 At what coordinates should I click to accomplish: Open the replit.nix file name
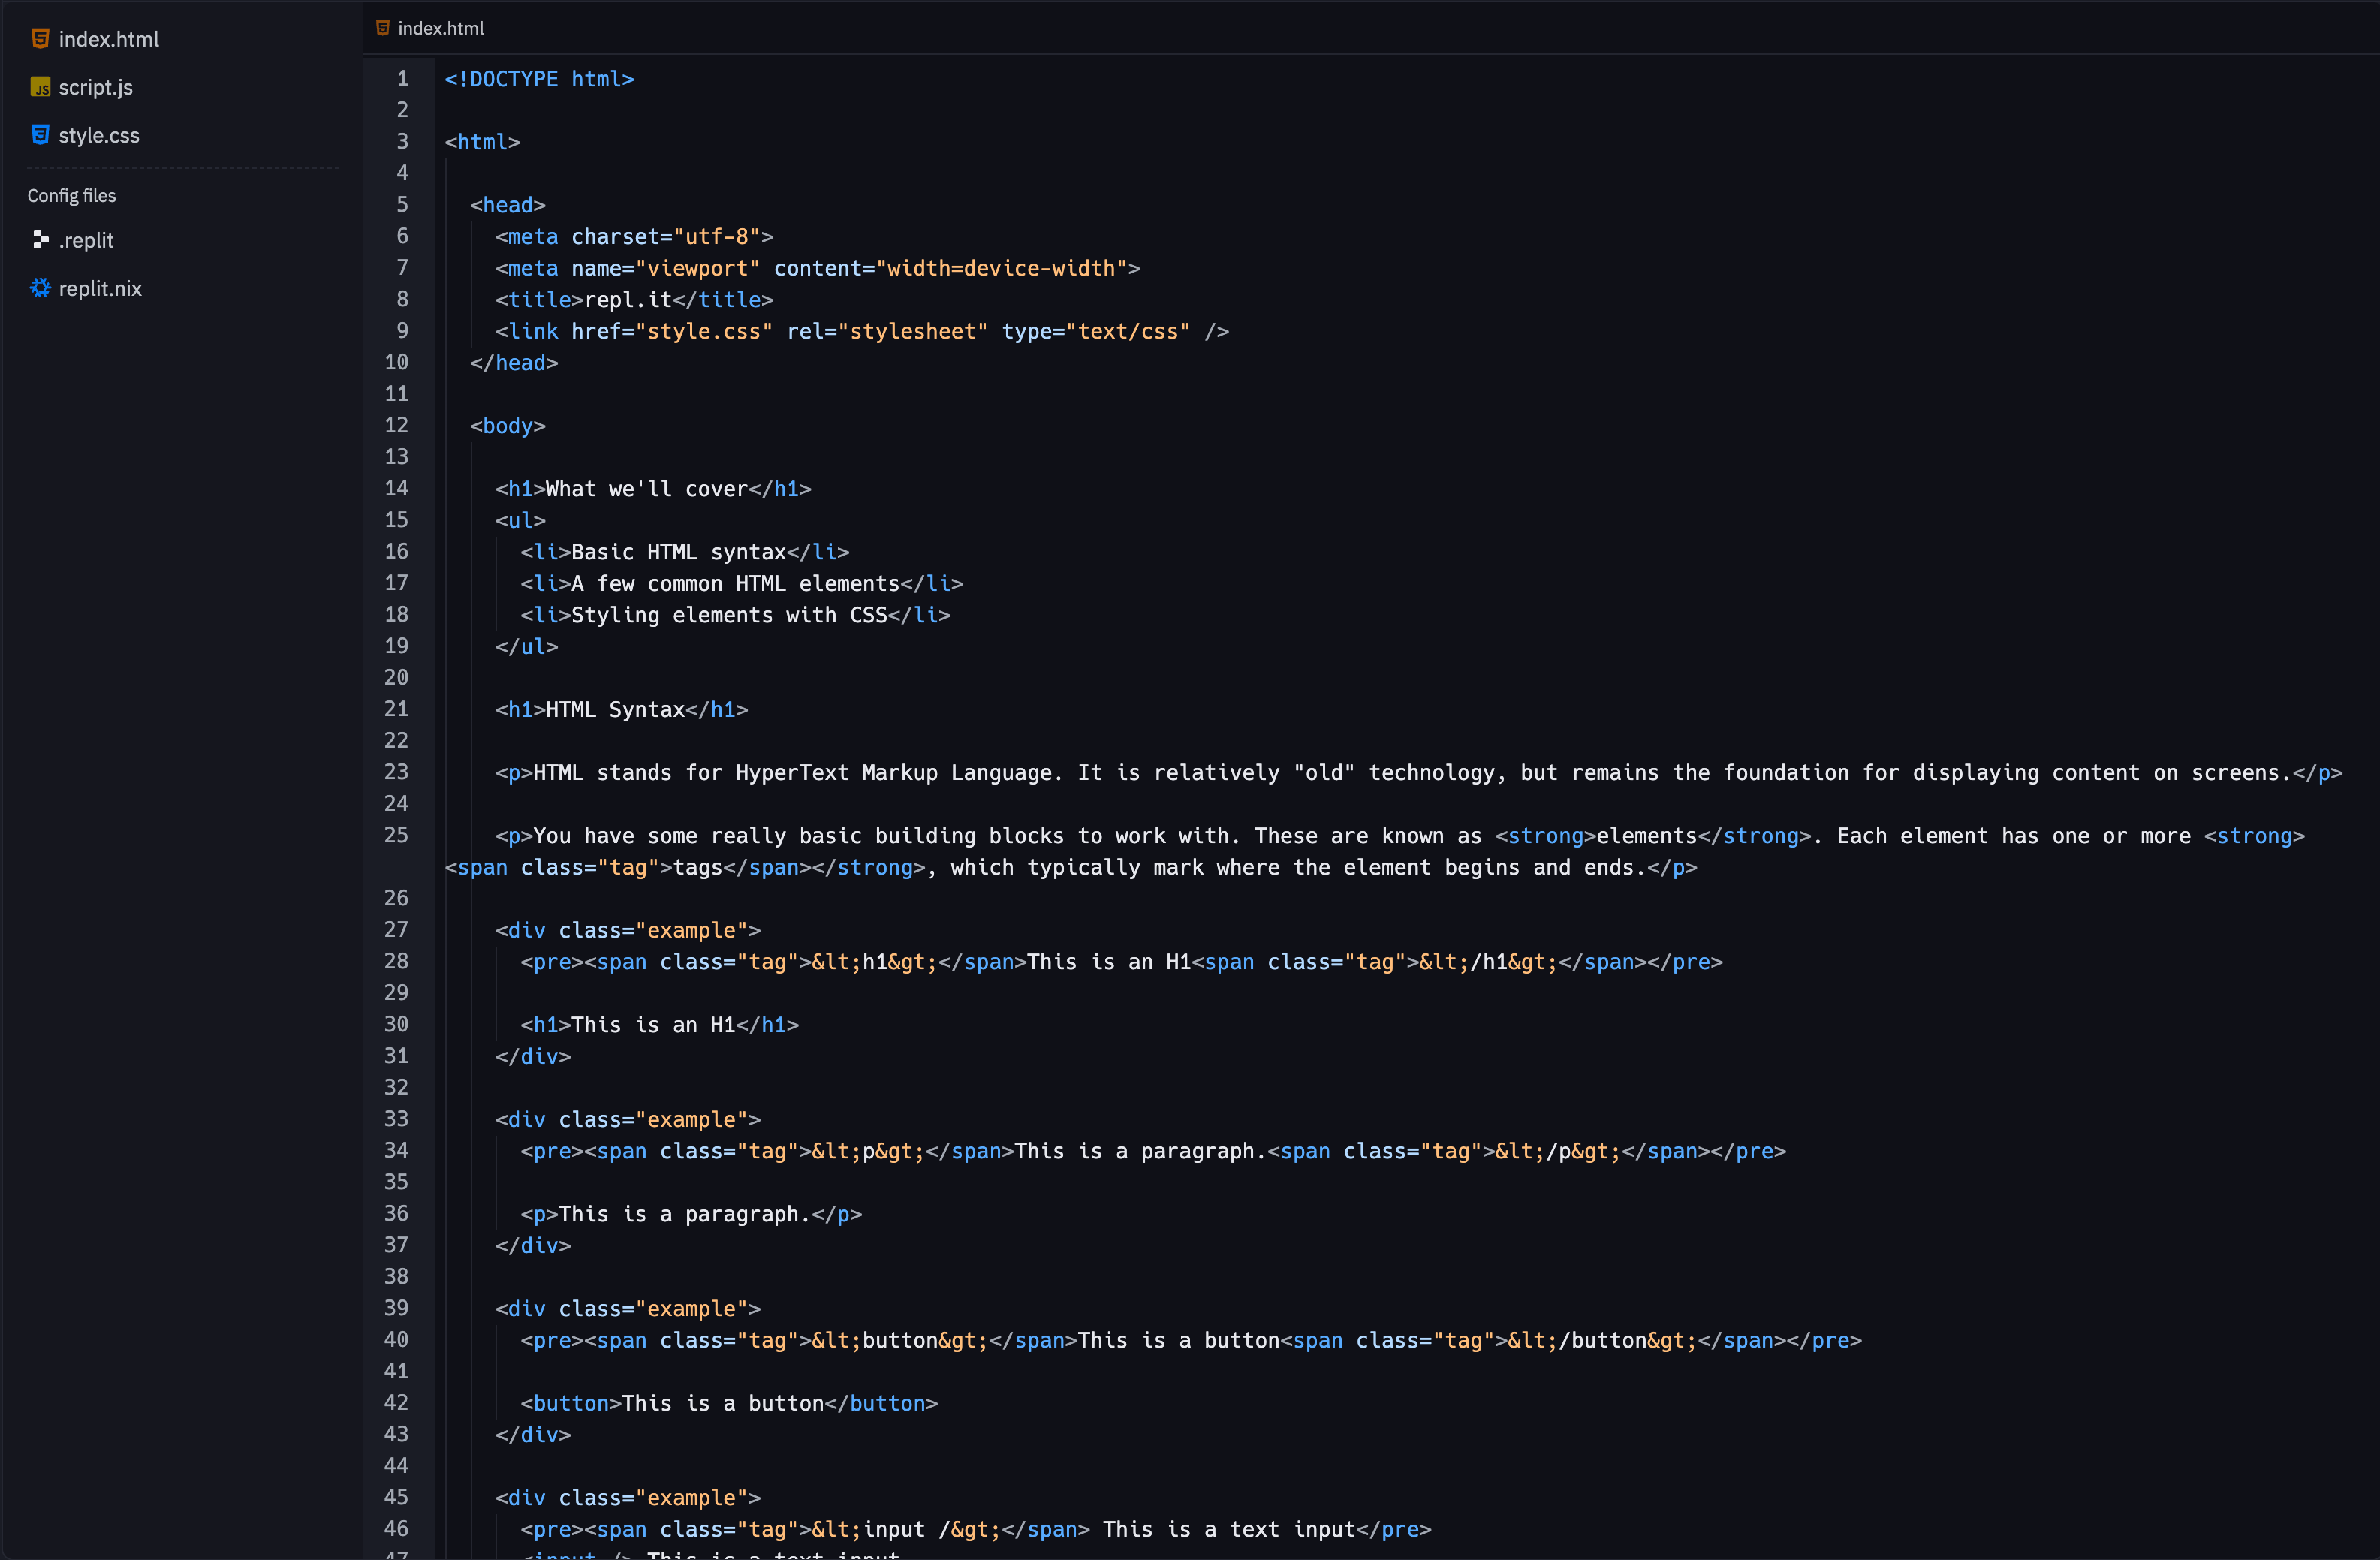pos(100,288)
